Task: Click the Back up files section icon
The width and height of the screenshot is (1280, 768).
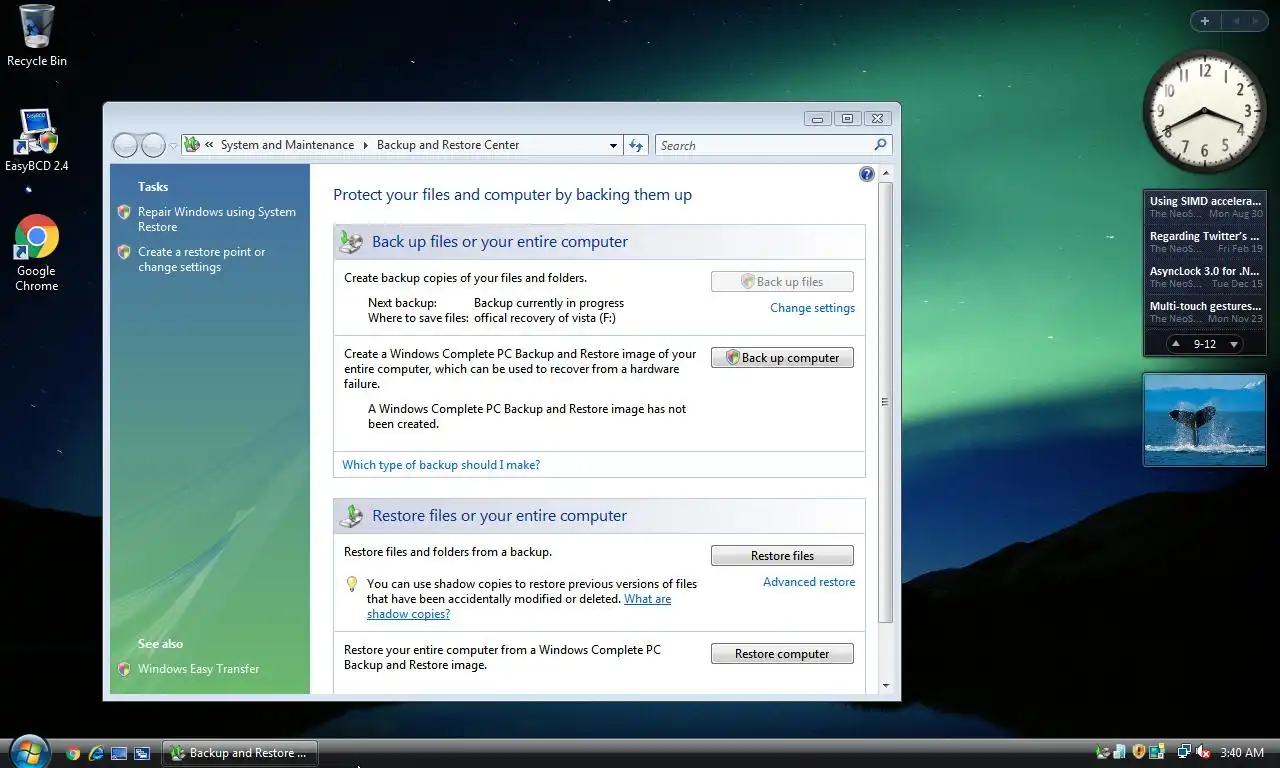Action: tap(351, 241)
